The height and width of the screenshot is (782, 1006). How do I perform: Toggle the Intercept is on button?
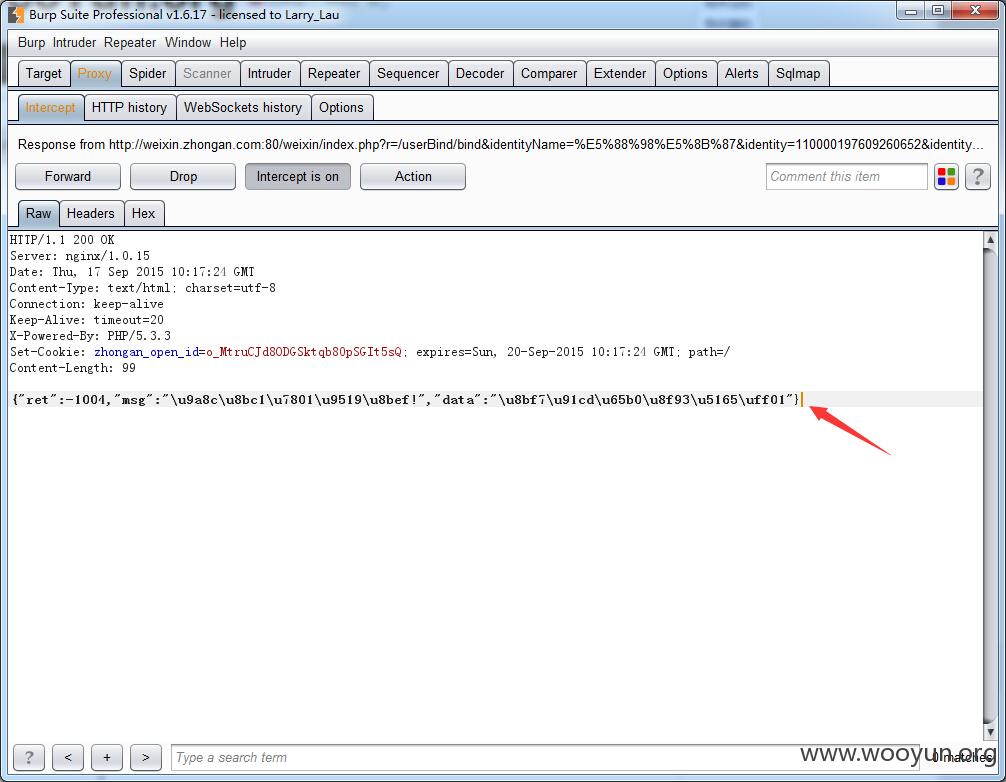click(298, 176)
